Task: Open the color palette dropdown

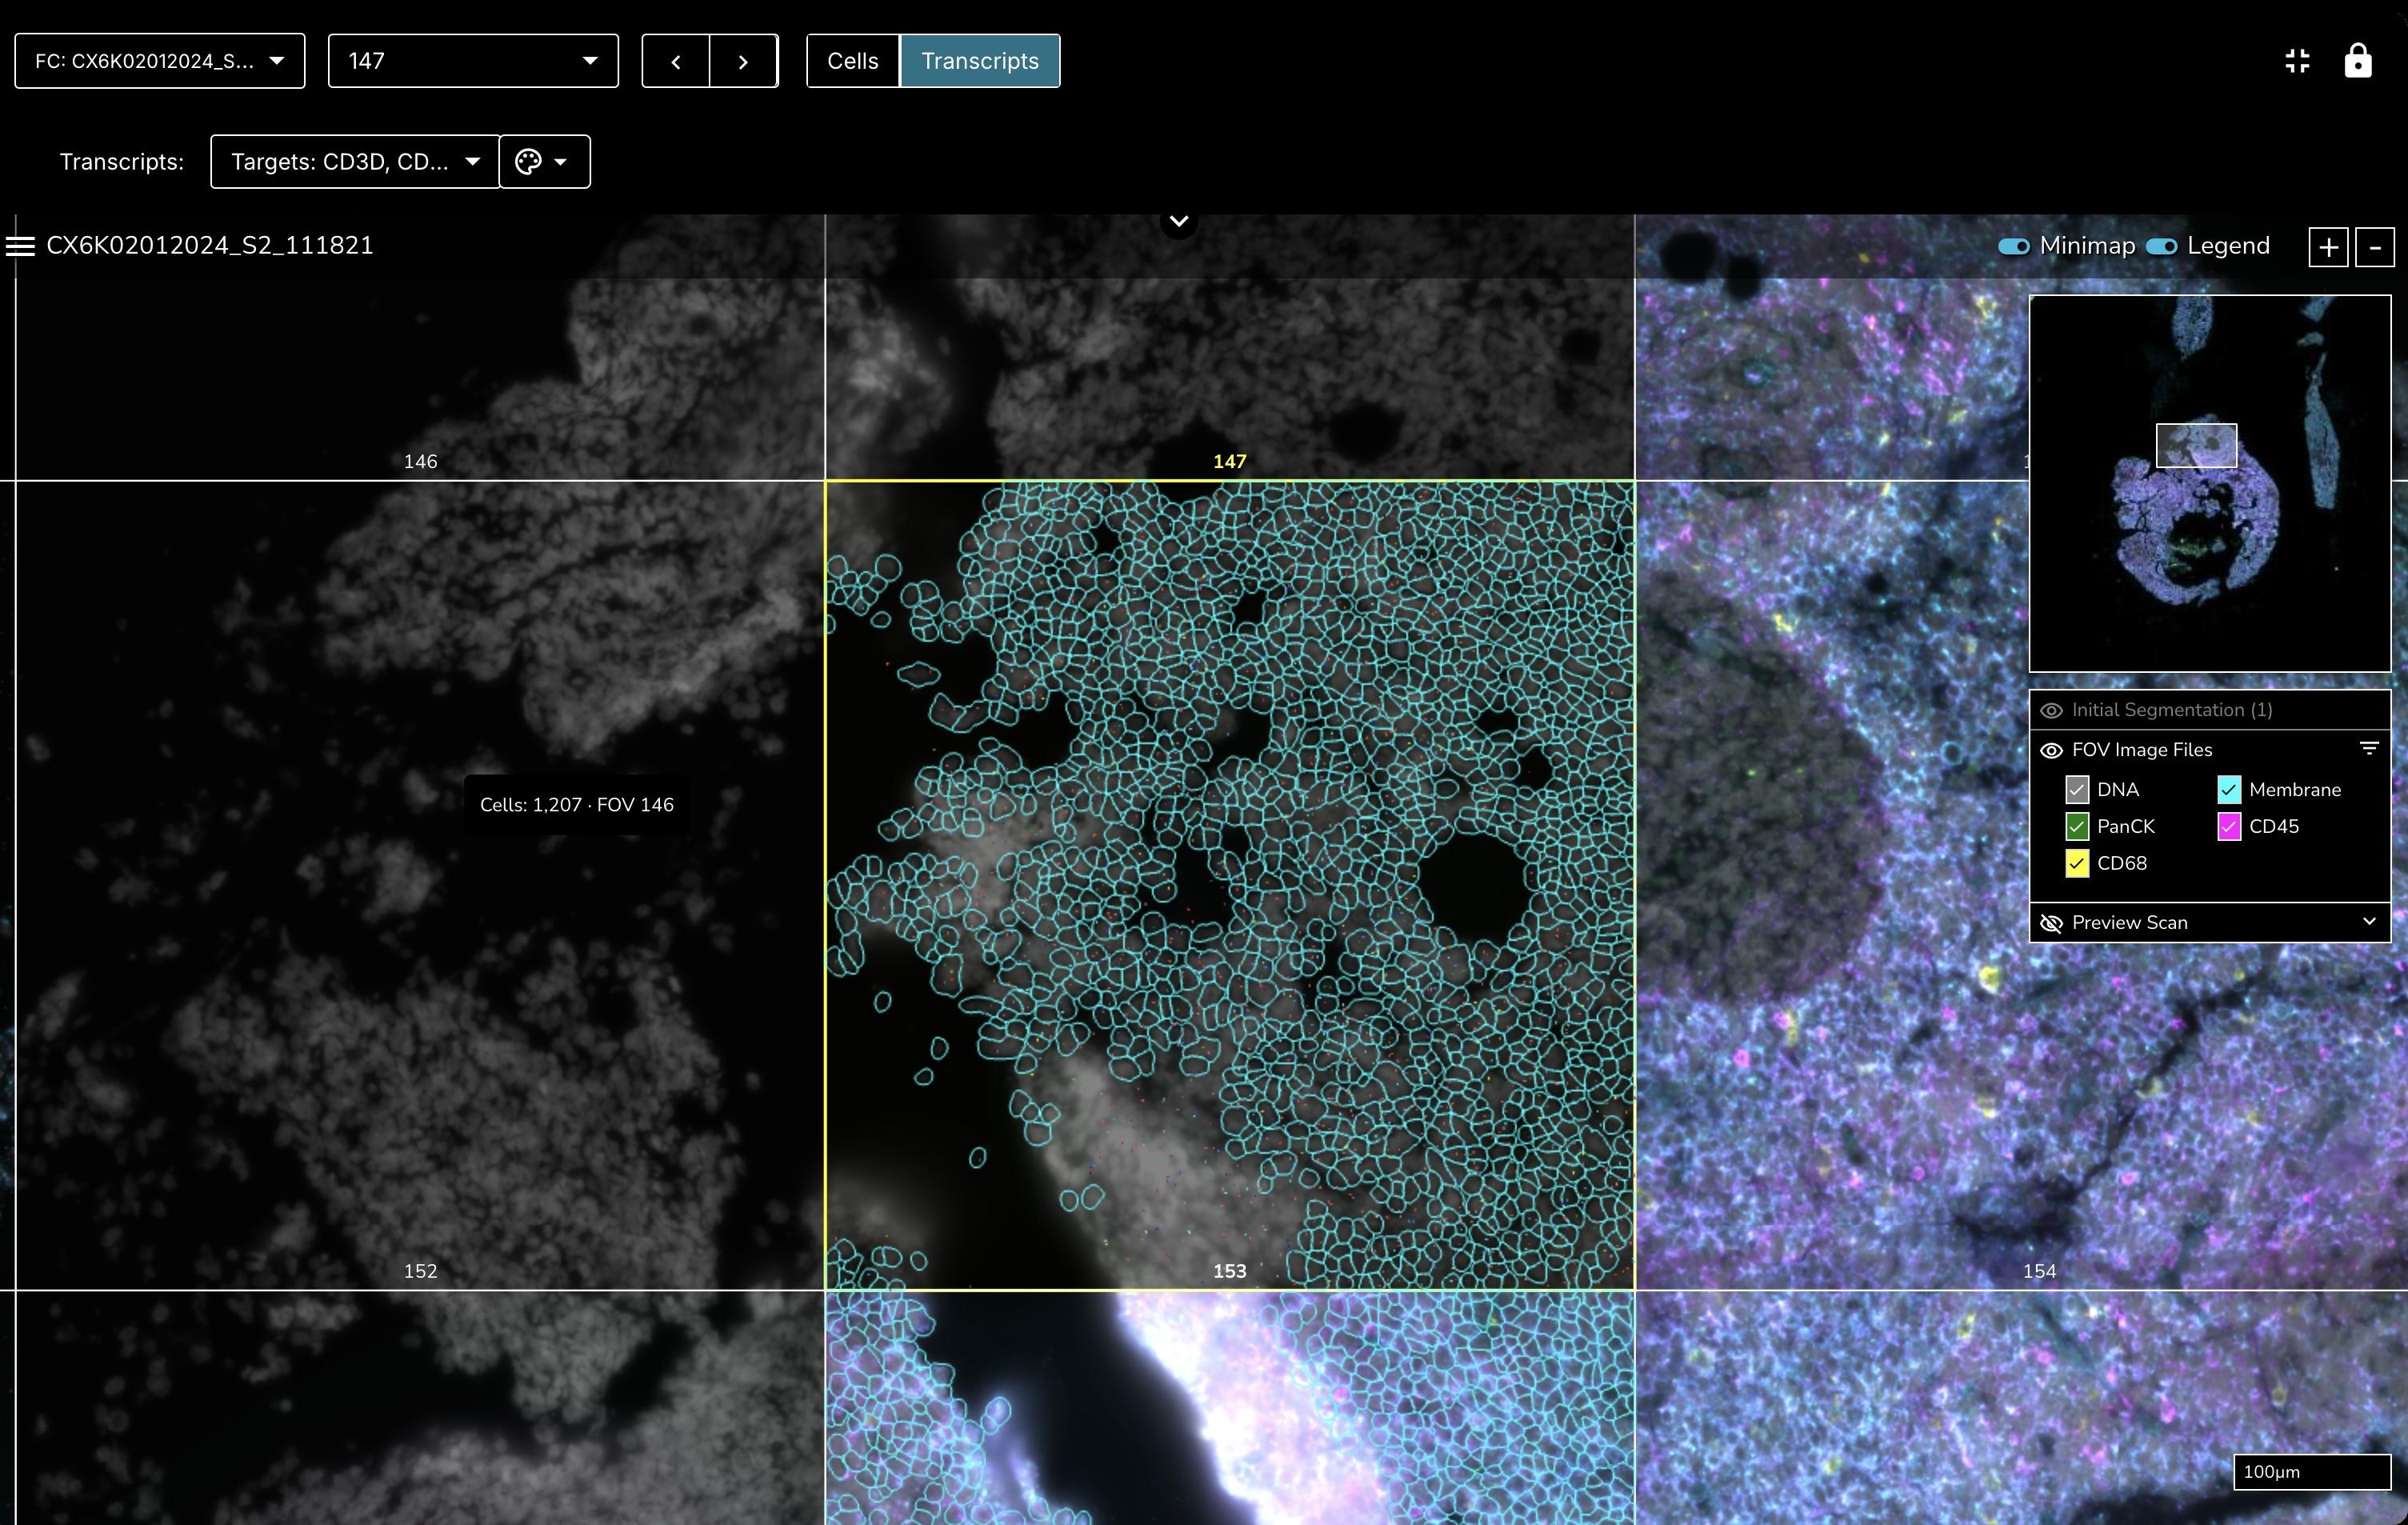Action: point(543,162)
